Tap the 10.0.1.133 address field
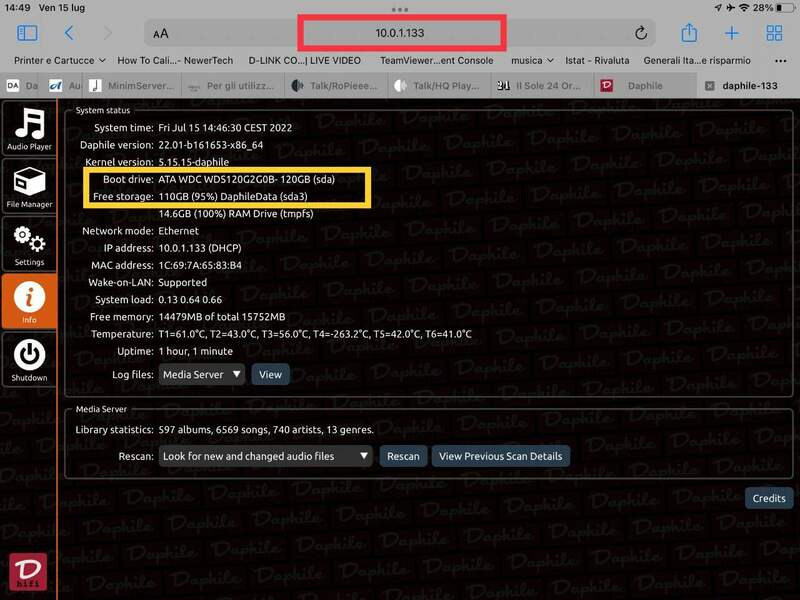Viewport: 800px width, 600px height. 400,33
